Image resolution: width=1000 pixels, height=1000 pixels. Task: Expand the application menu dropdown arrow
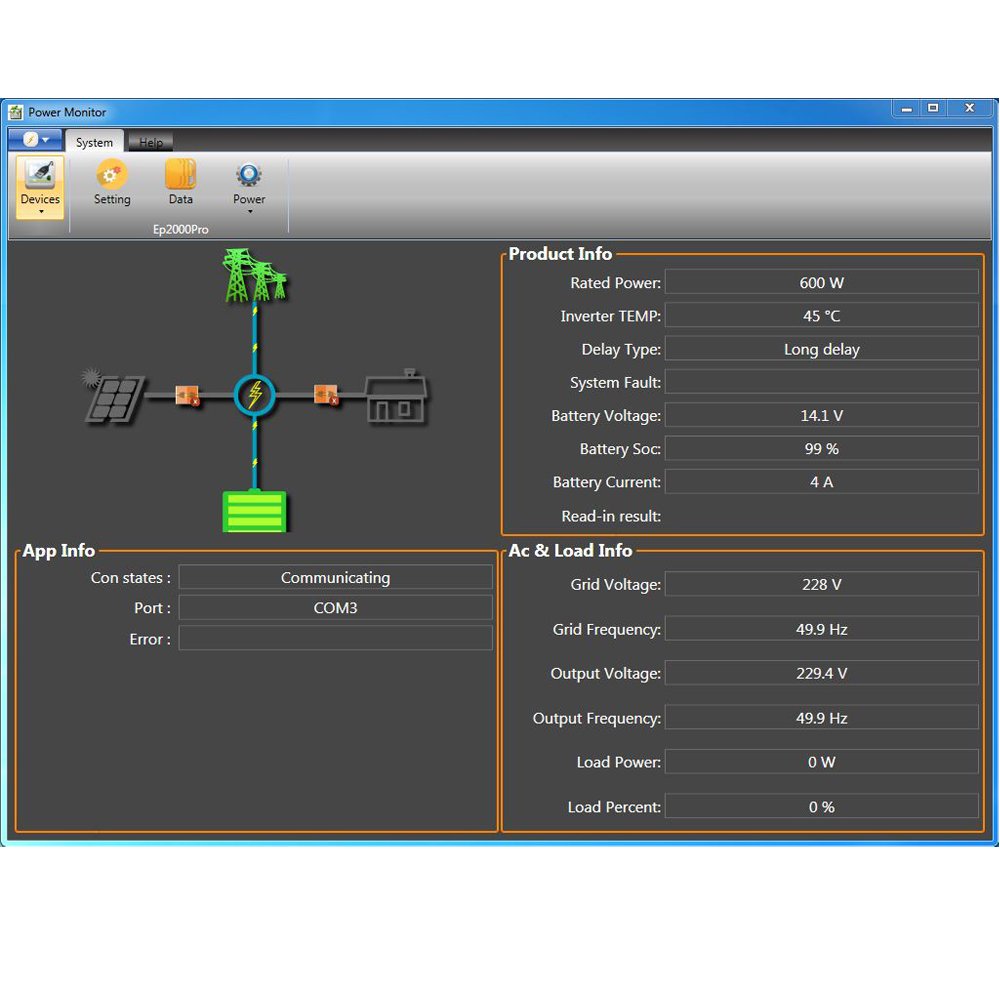46,140
